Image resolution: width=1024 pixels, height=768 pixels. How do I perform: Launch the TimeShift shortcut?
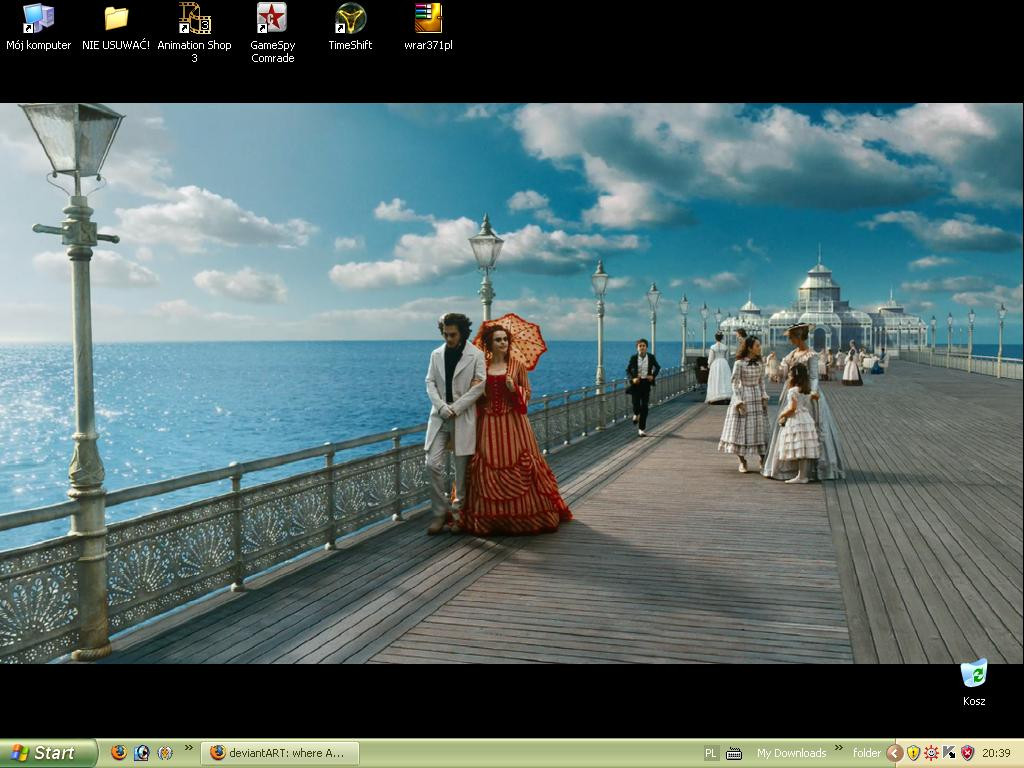coord(350,27)
